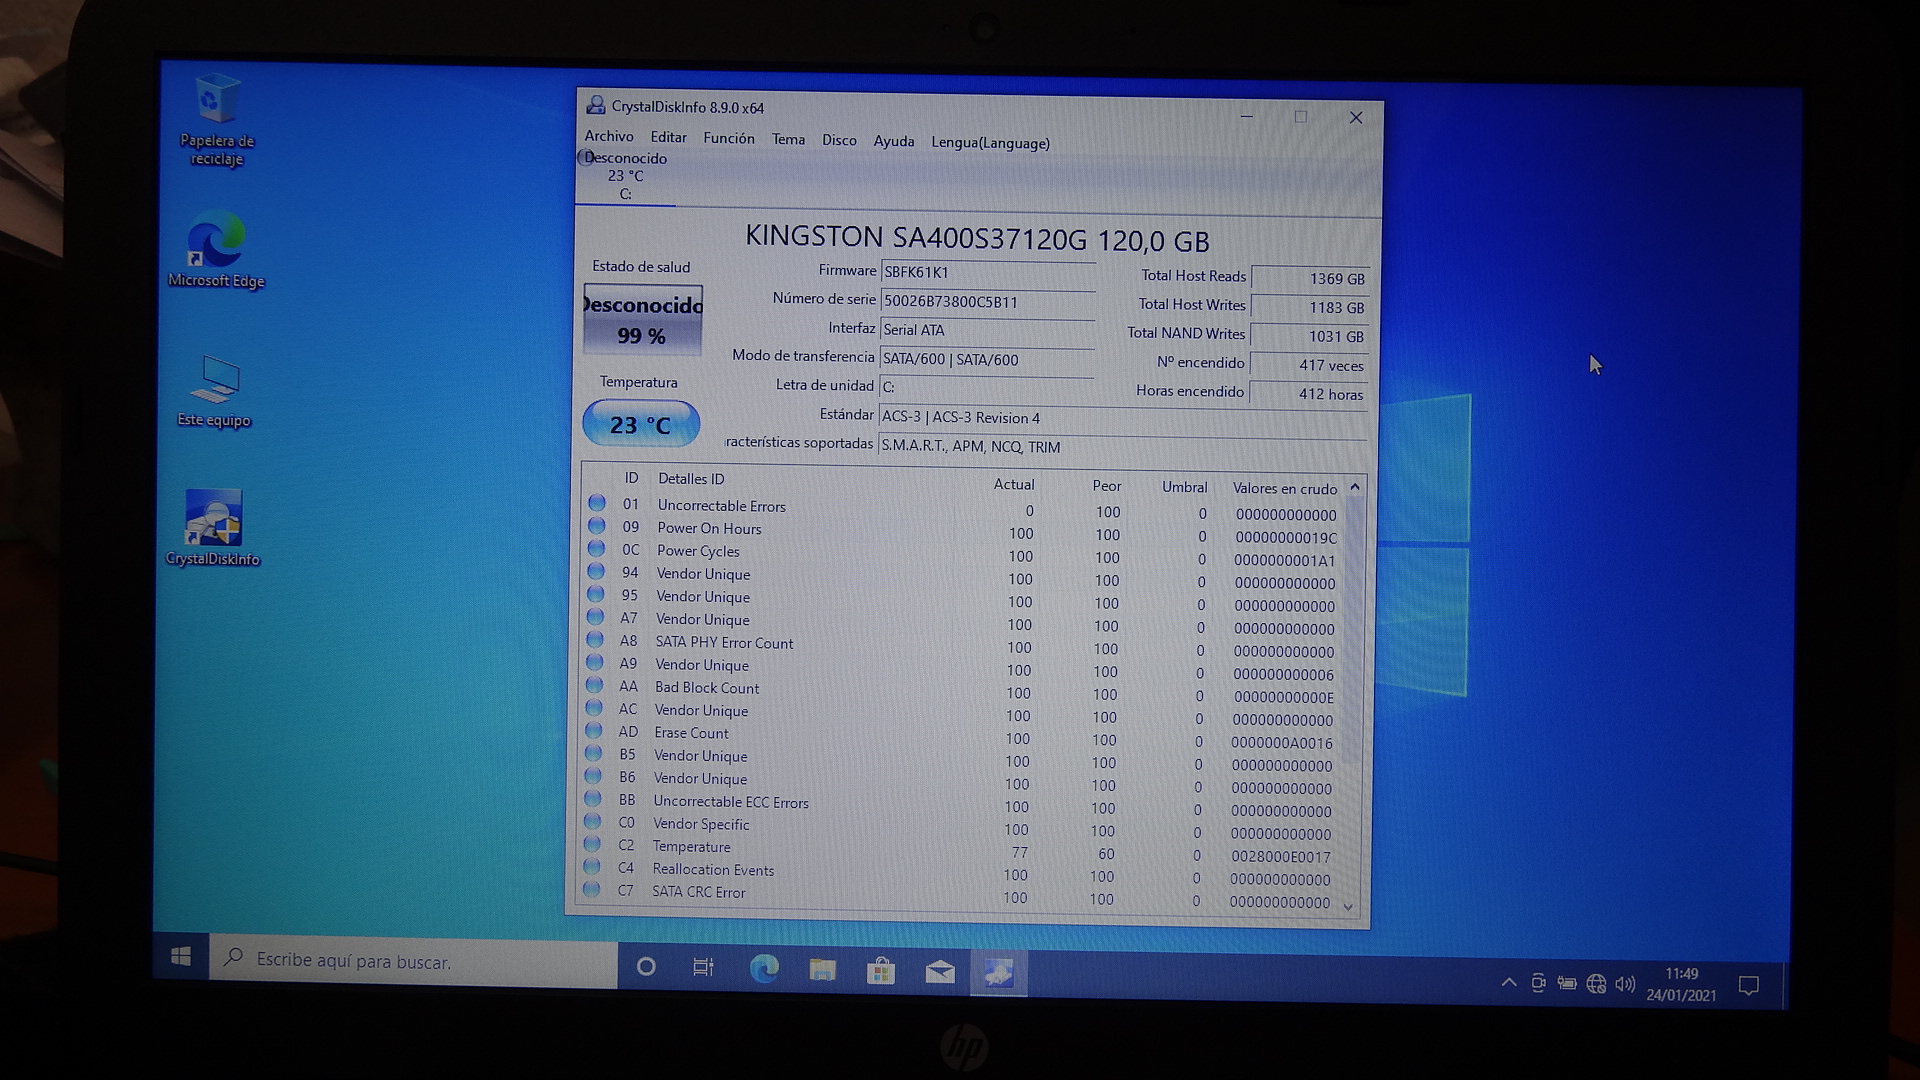Click the status circle for Power Cycles

596,548
